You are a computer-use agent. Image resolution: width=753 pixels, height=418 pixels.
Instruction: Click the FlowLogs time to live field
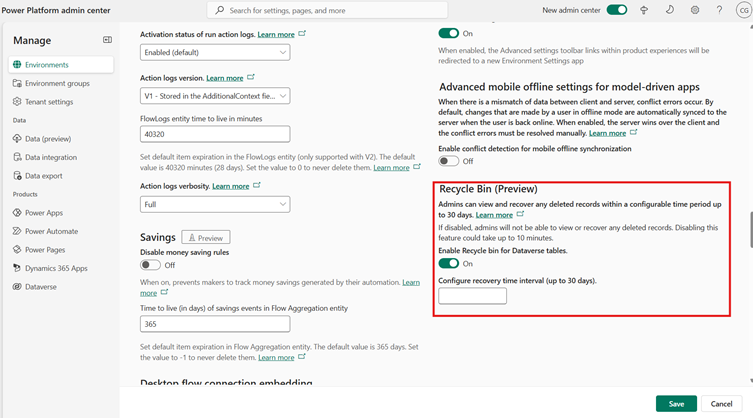point(215,134)
